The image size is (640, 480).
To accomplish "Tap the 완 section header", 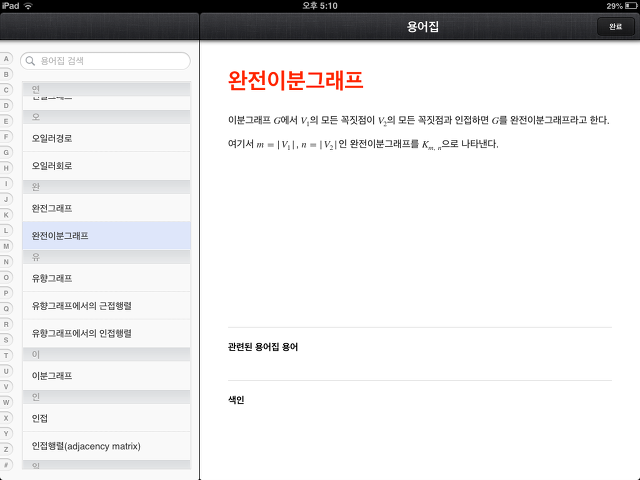I will [x=107, y=187].
